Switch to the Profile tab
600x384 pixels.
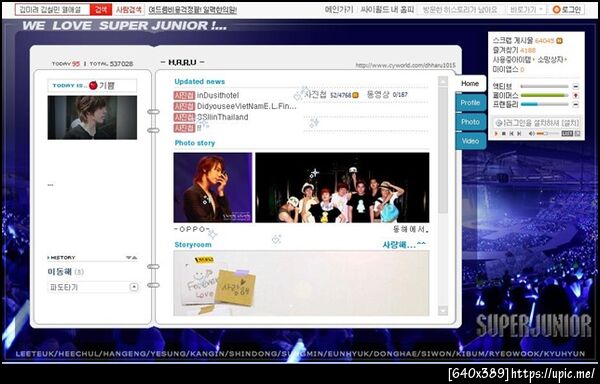(x=471, y=103)
